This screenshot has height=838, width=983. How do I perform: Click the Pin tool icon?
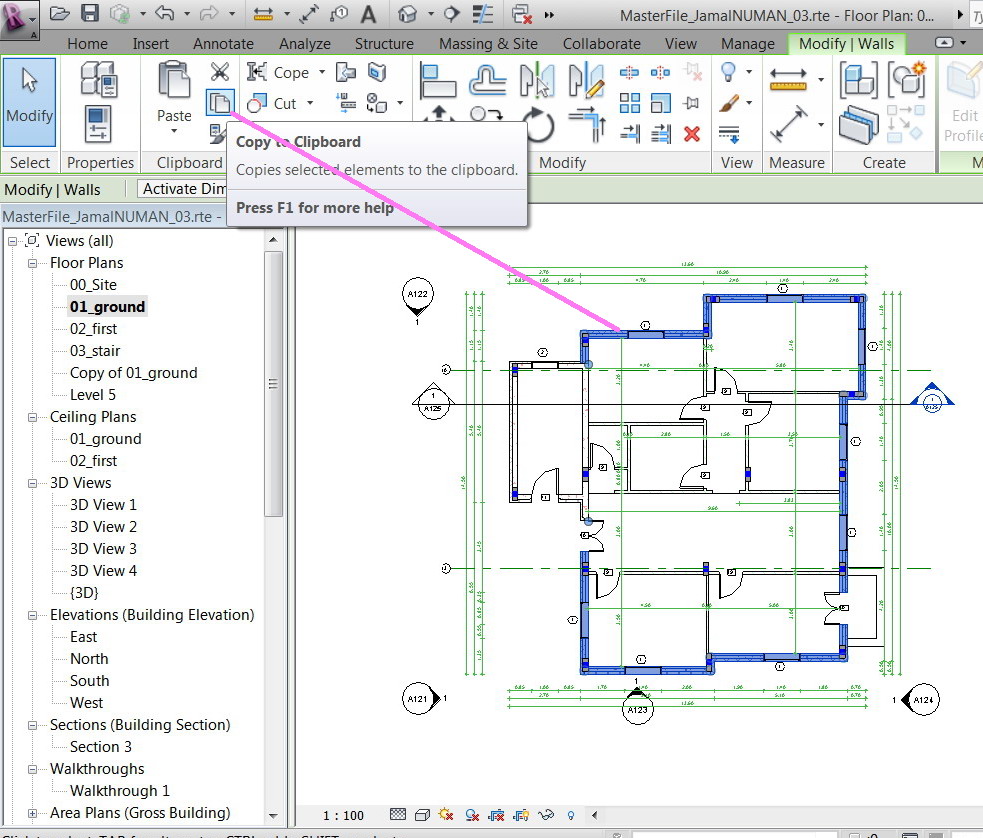pyautogui.click(x=691, y=103)
